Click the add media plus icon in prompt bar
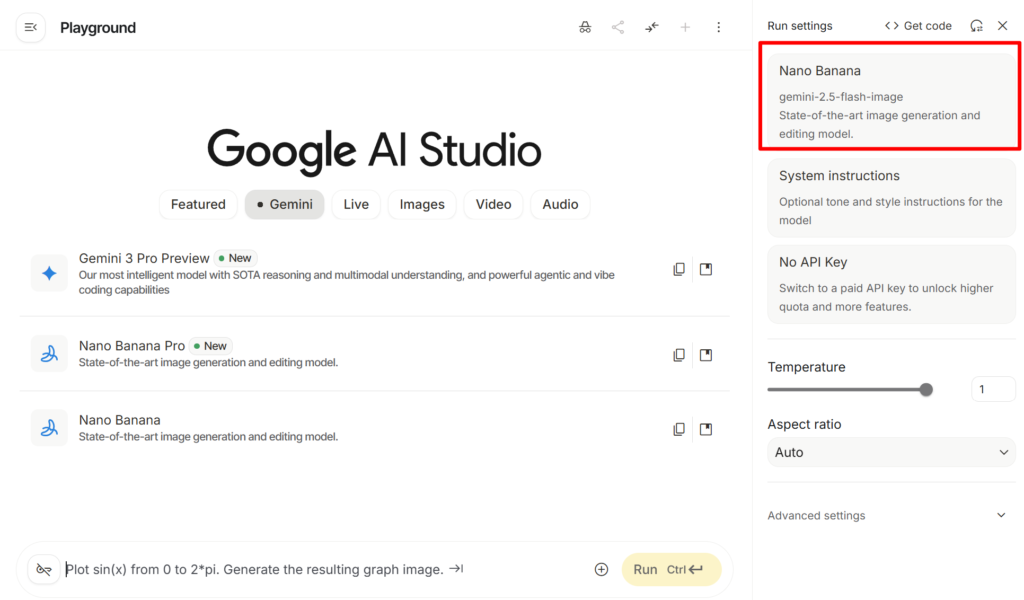1024x600 pixels. [x=601, y=569]
